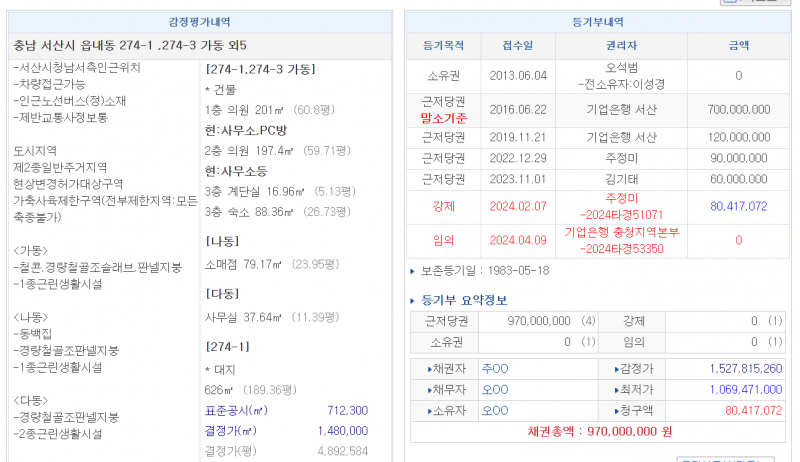Click the arrow bullet beside 등기부 요약정보
Screen dimensions: 800x462
pos(415,300)
